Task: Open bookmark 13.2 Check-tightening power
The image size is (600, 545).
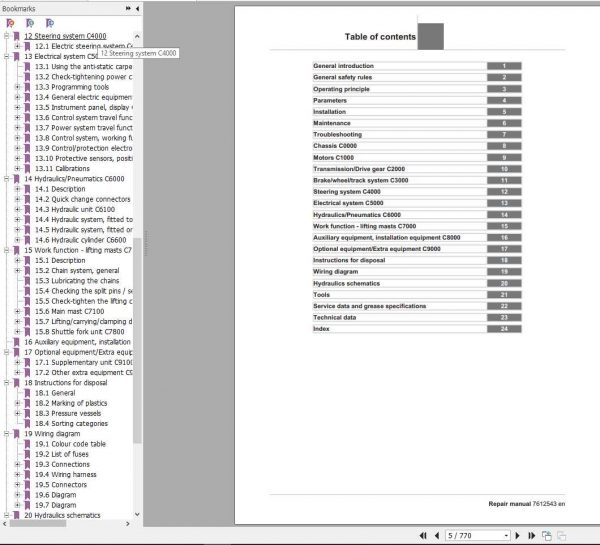Action: (x=83, y=77)
